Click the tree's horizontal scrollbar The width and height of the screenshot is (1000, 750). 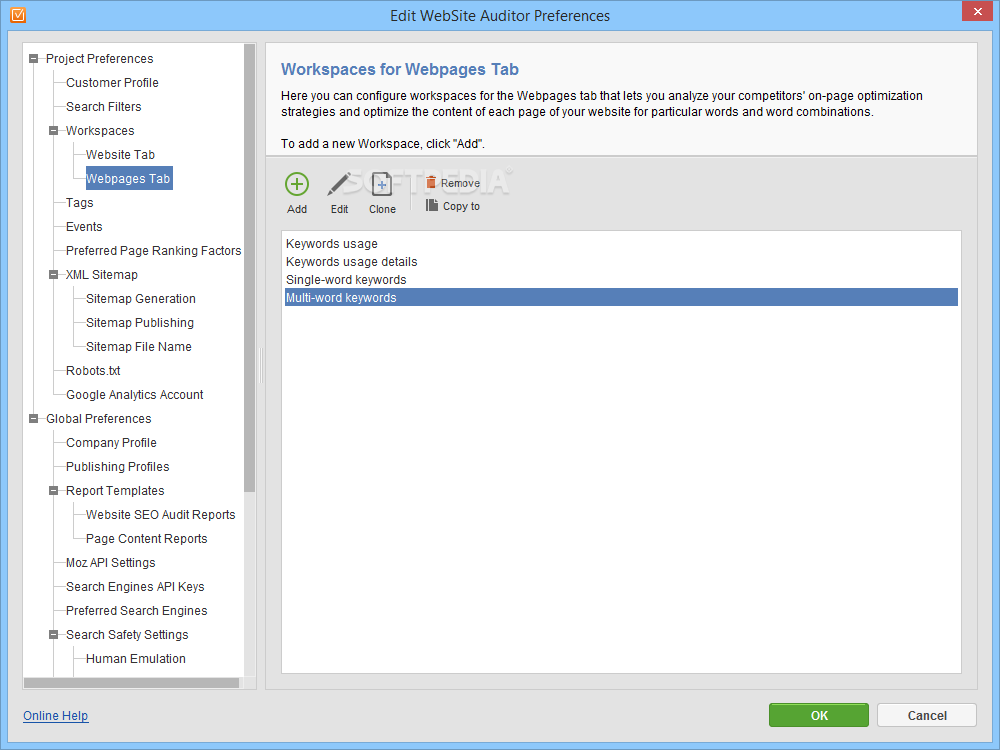pyautogui.click(x=131, y=683)
